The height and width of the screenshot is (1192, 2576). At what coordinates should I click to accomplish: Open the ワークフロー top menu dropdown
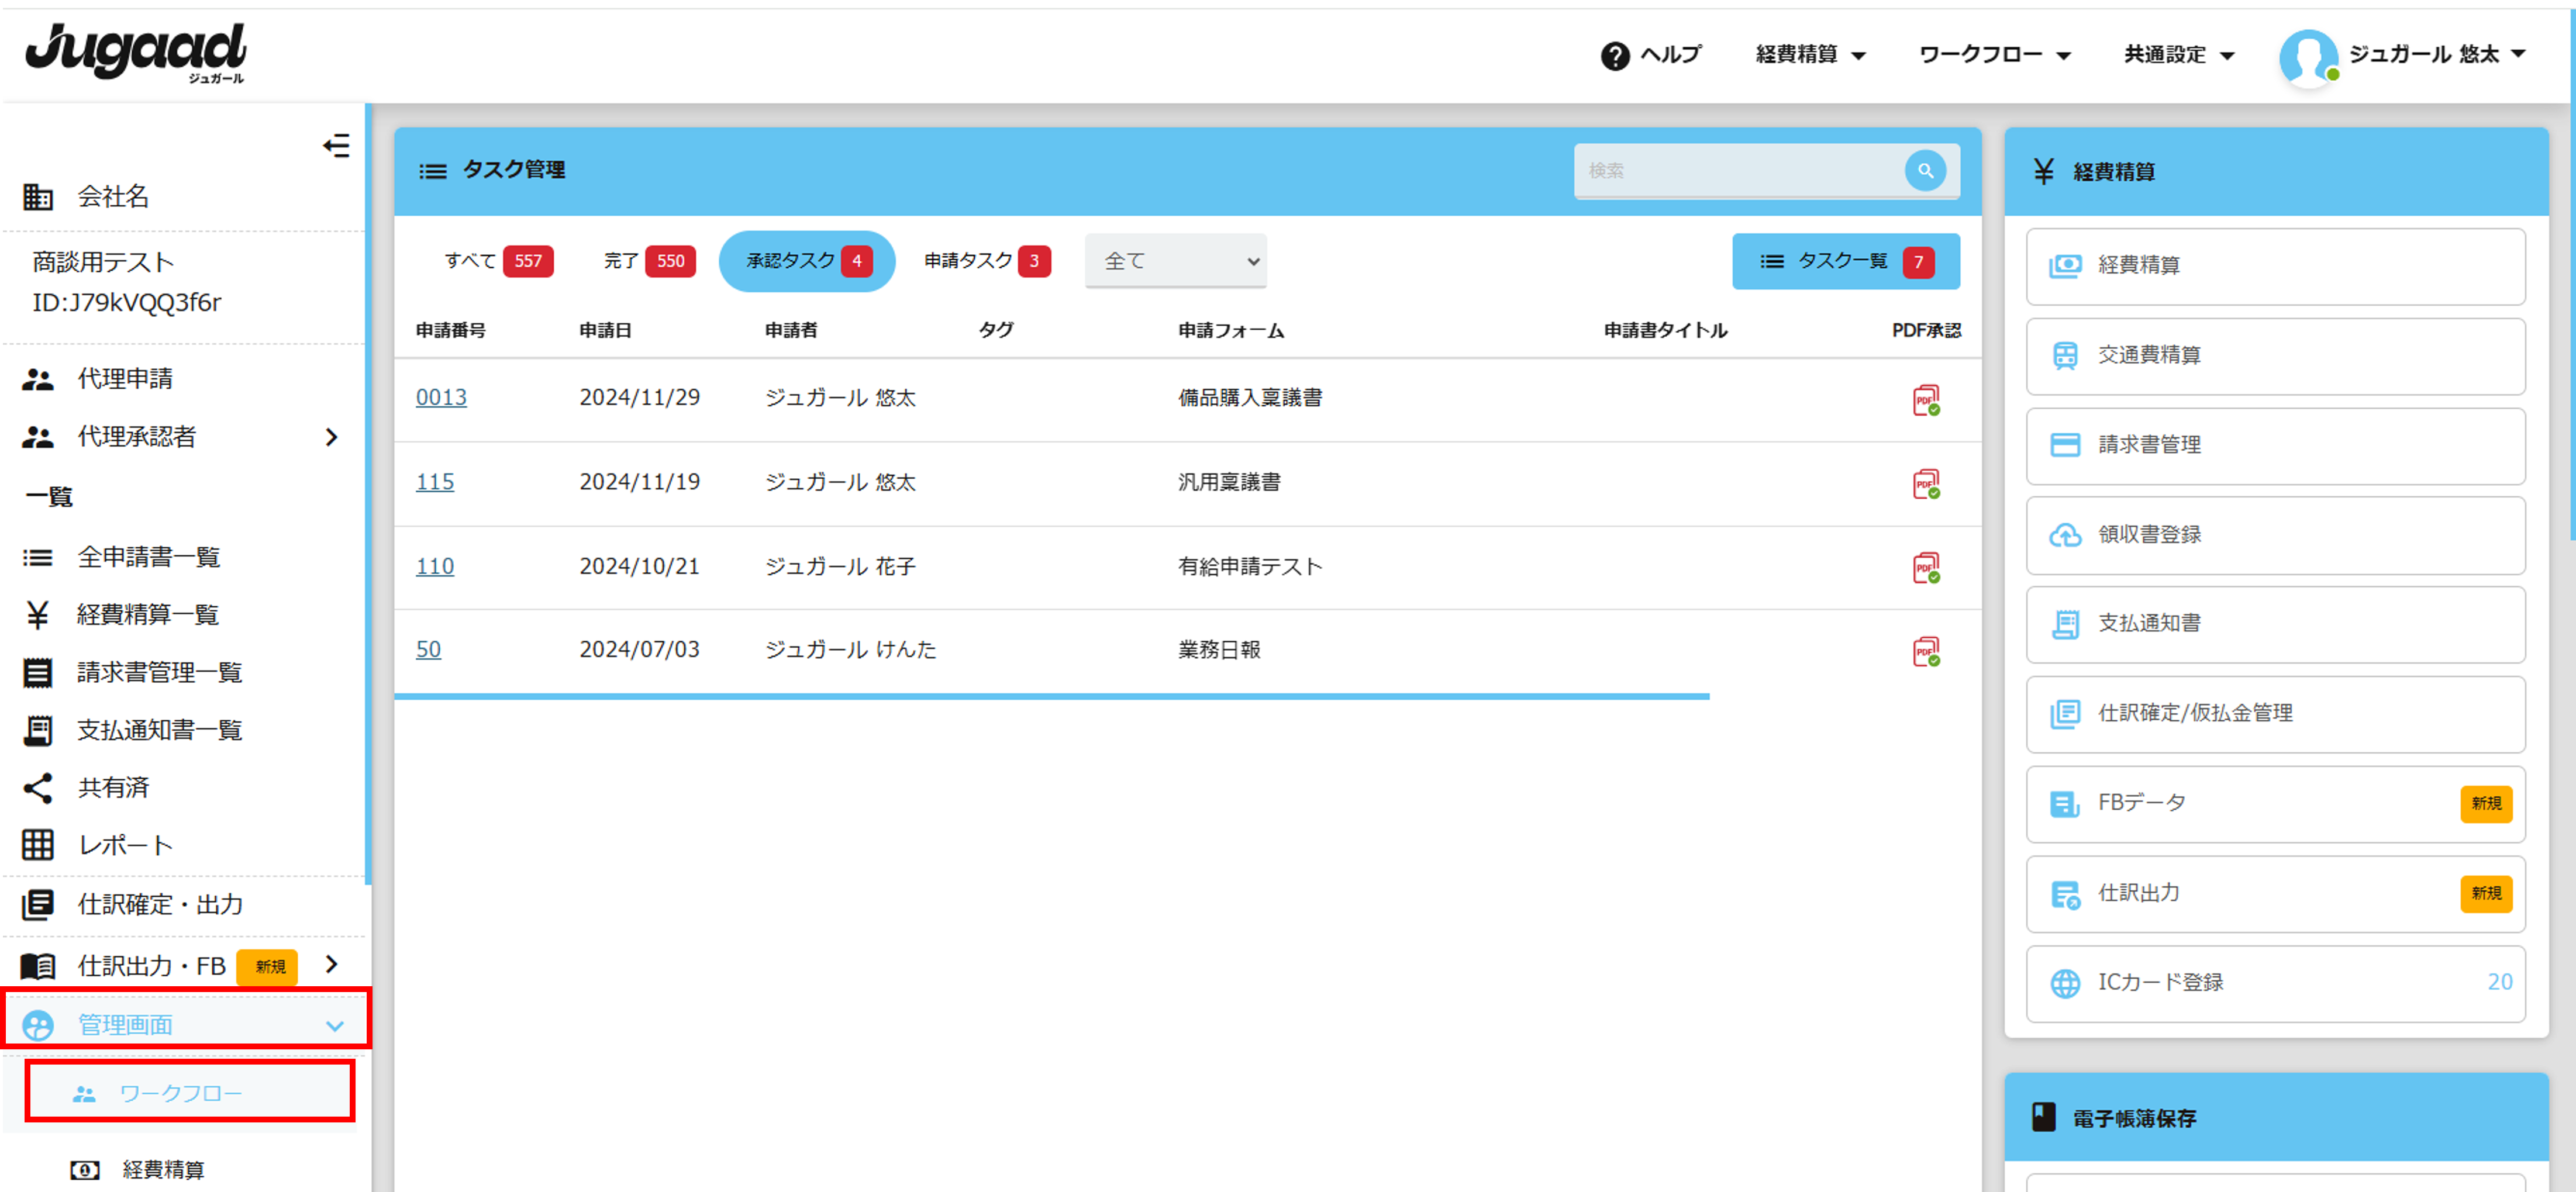(1994, 55)
